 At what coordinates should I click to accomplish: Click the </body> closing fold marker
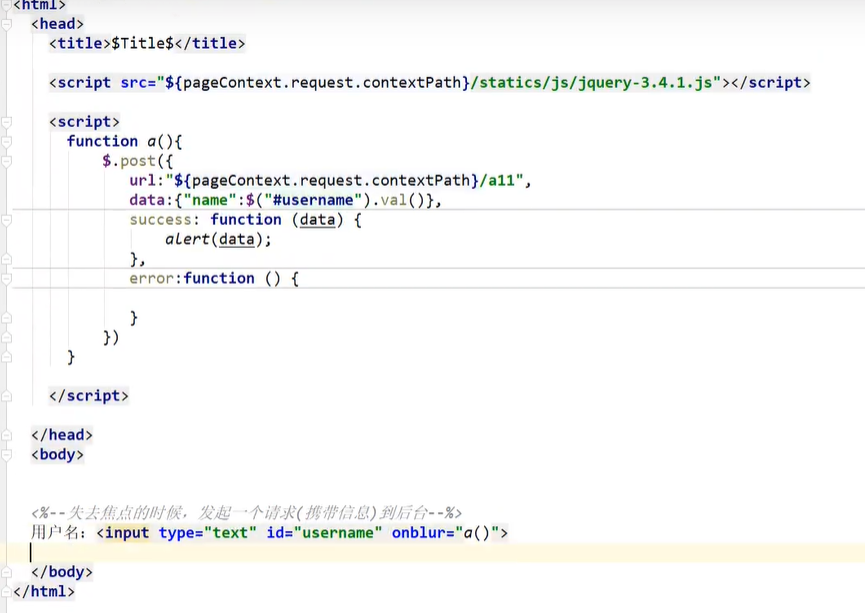tap(7, 572)
